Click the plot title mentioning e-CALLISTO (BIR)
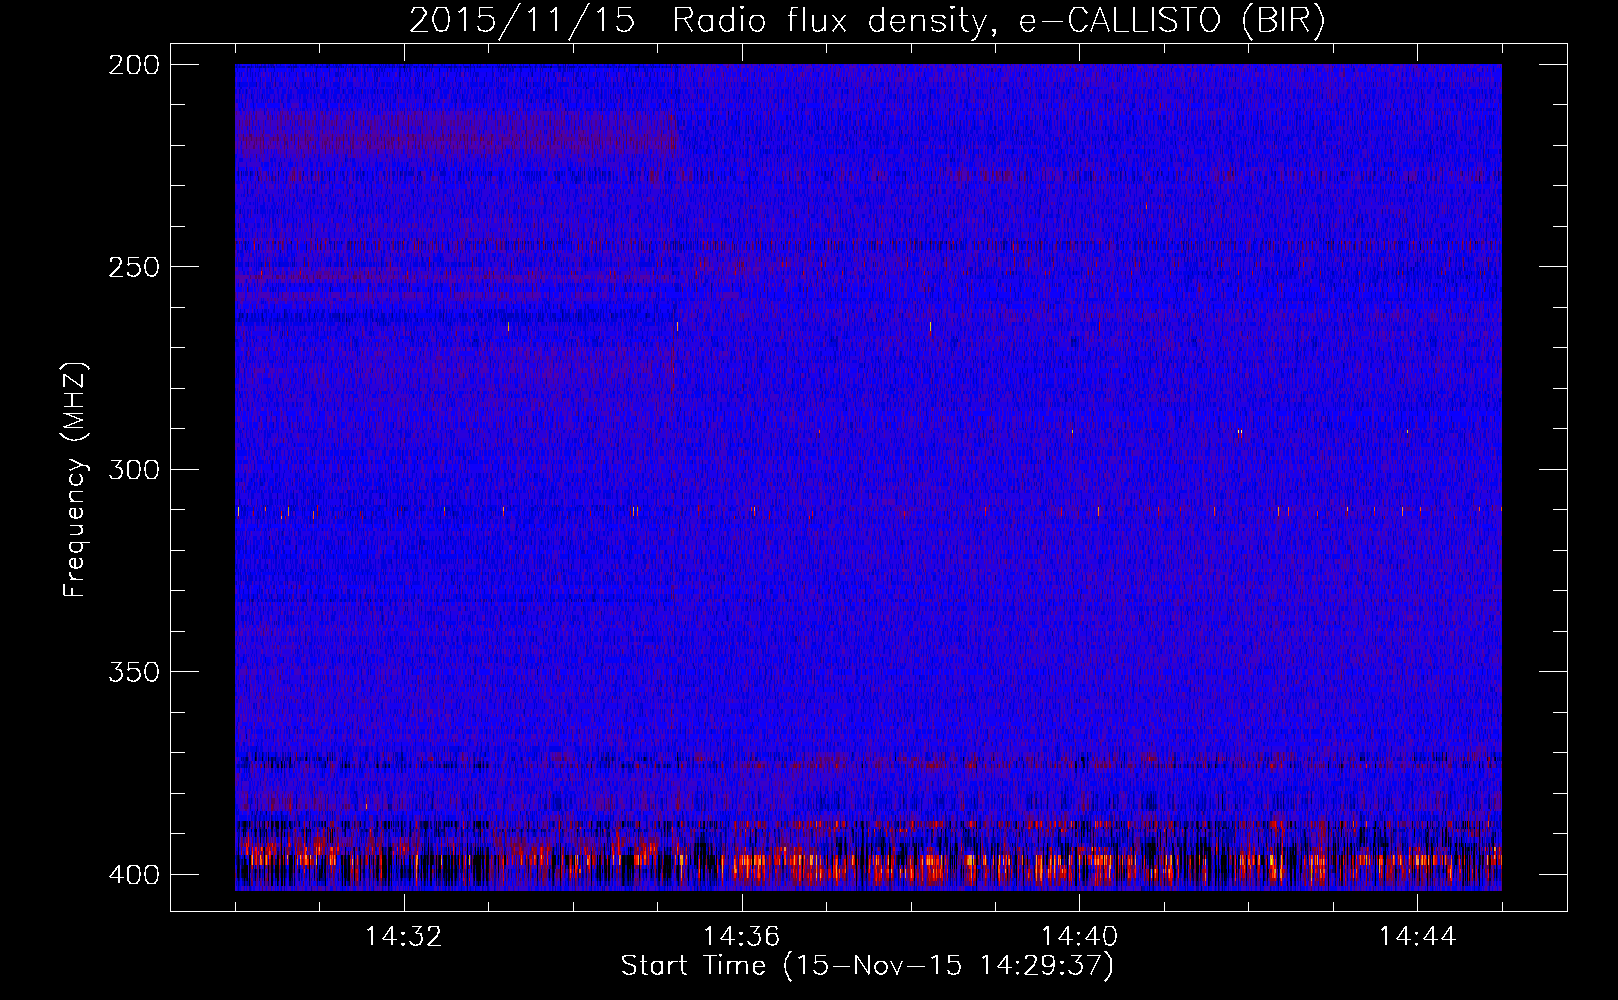 pos(867,22)
